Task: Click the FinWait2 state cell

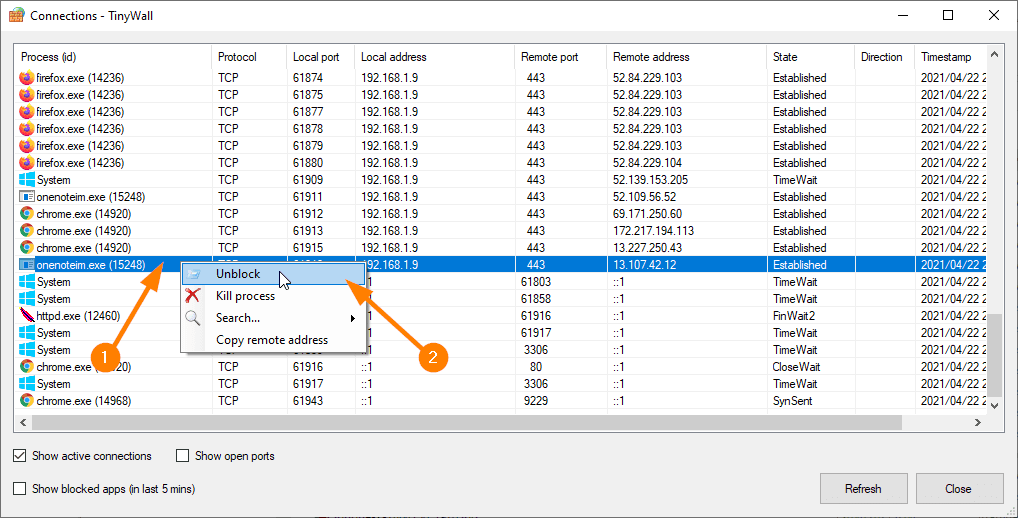Action: (793, 316)
